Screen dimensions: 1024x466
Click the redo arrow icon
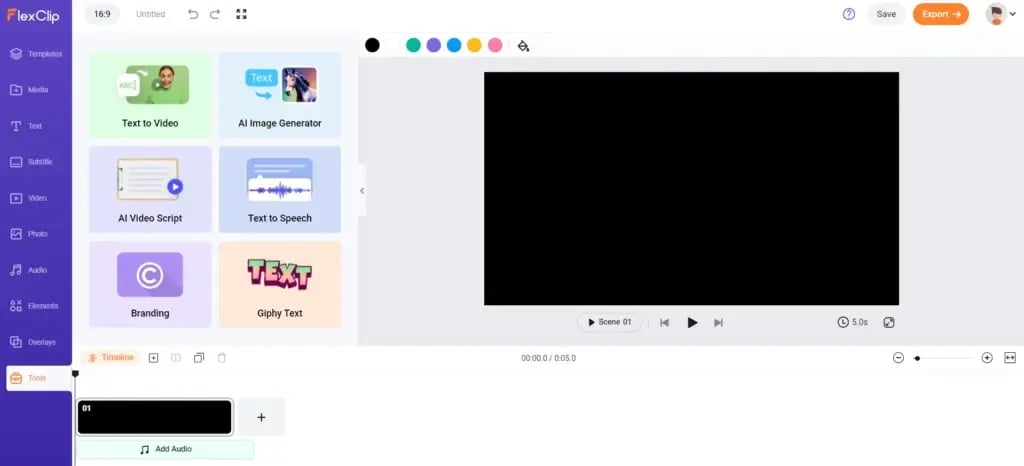tap(216, 14)
